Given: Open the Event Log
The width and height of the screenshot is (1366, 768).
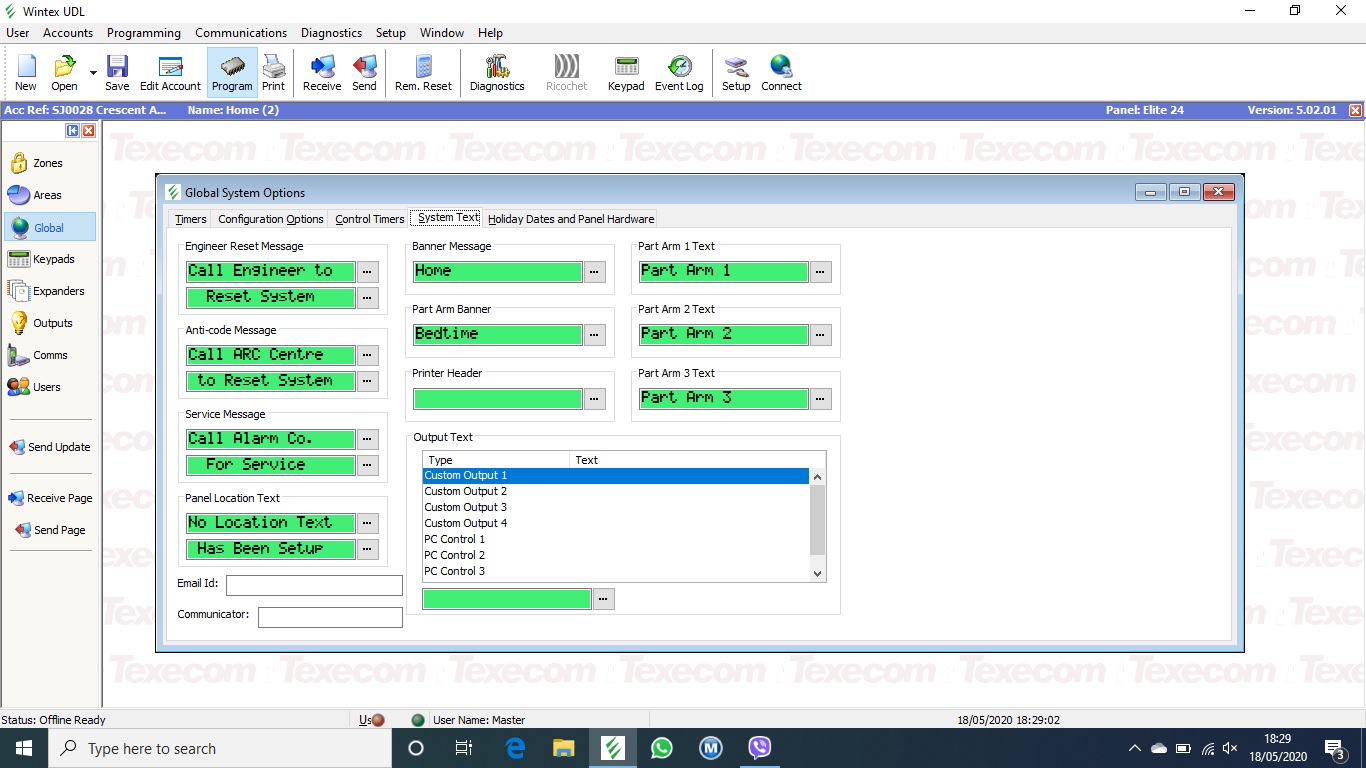Looking at the screenshot, I should point(679,73).
